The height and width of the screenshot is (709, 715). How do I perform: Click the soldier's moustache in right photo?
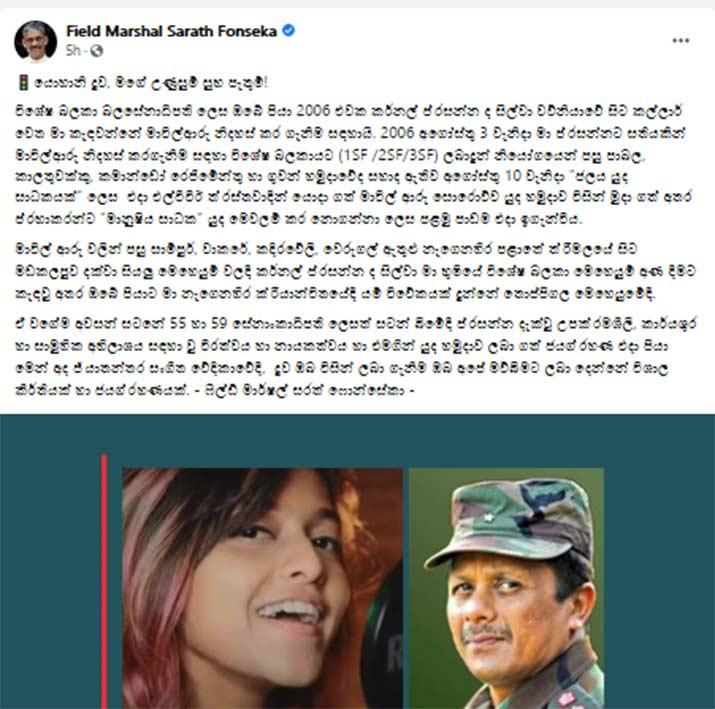(487, 631)
